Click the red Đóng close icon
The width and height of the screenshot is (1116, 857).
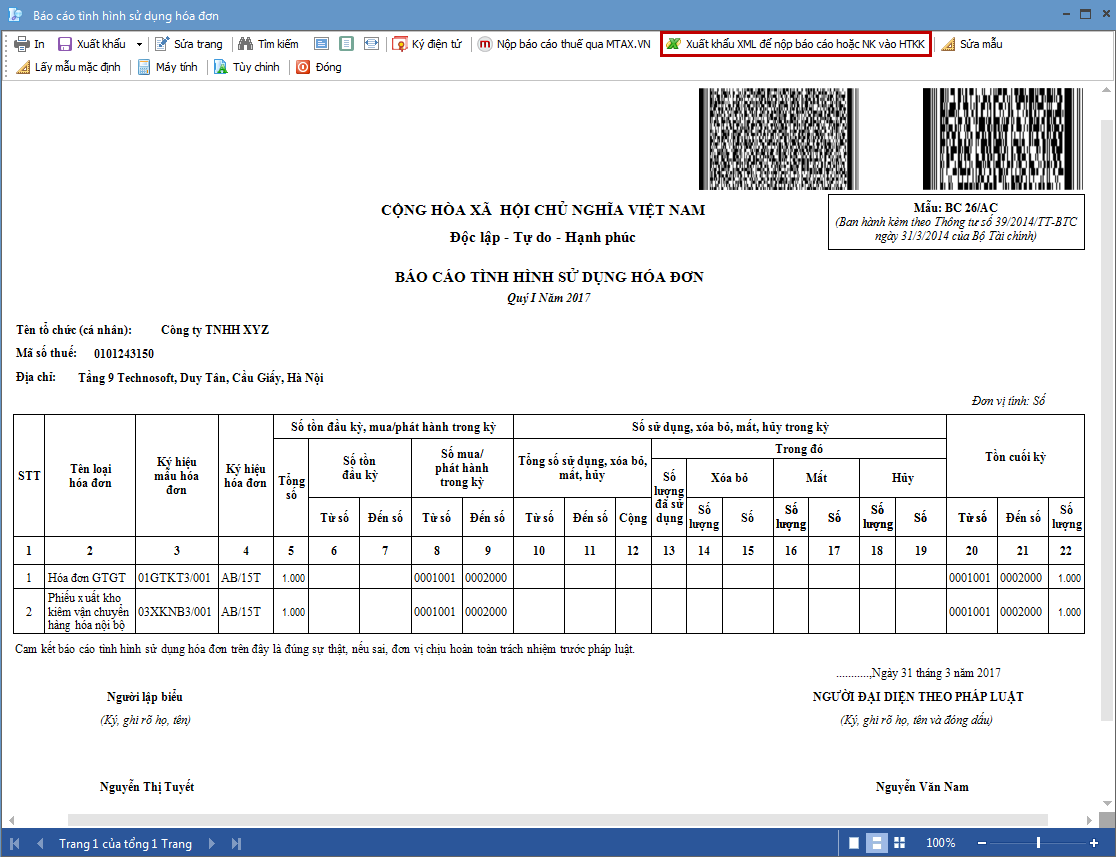[x=303, y=67]
